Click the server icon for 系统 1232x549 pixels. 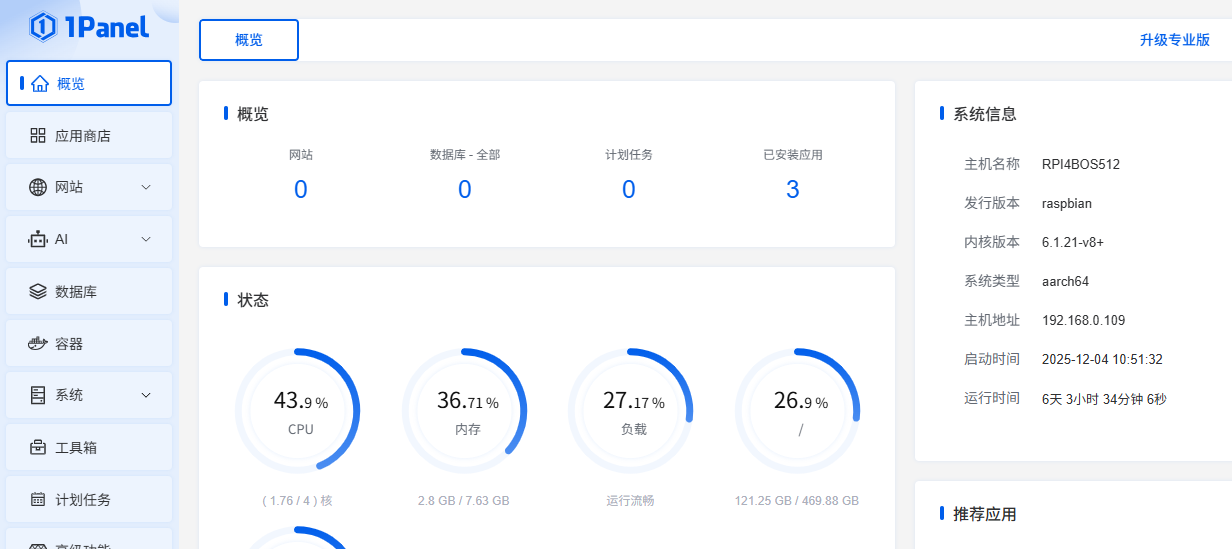coord(38,395)
